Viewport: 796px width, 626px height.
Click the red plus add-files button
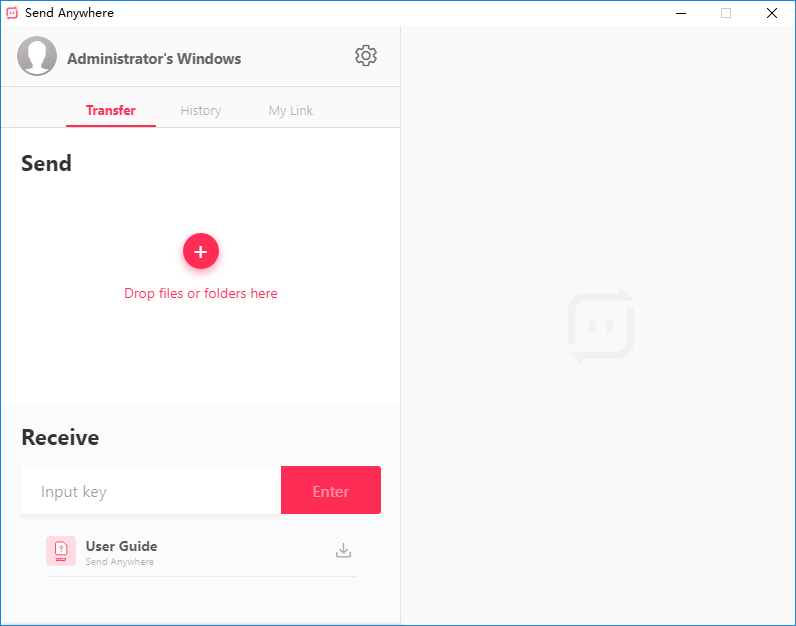(x=201, y=251)
